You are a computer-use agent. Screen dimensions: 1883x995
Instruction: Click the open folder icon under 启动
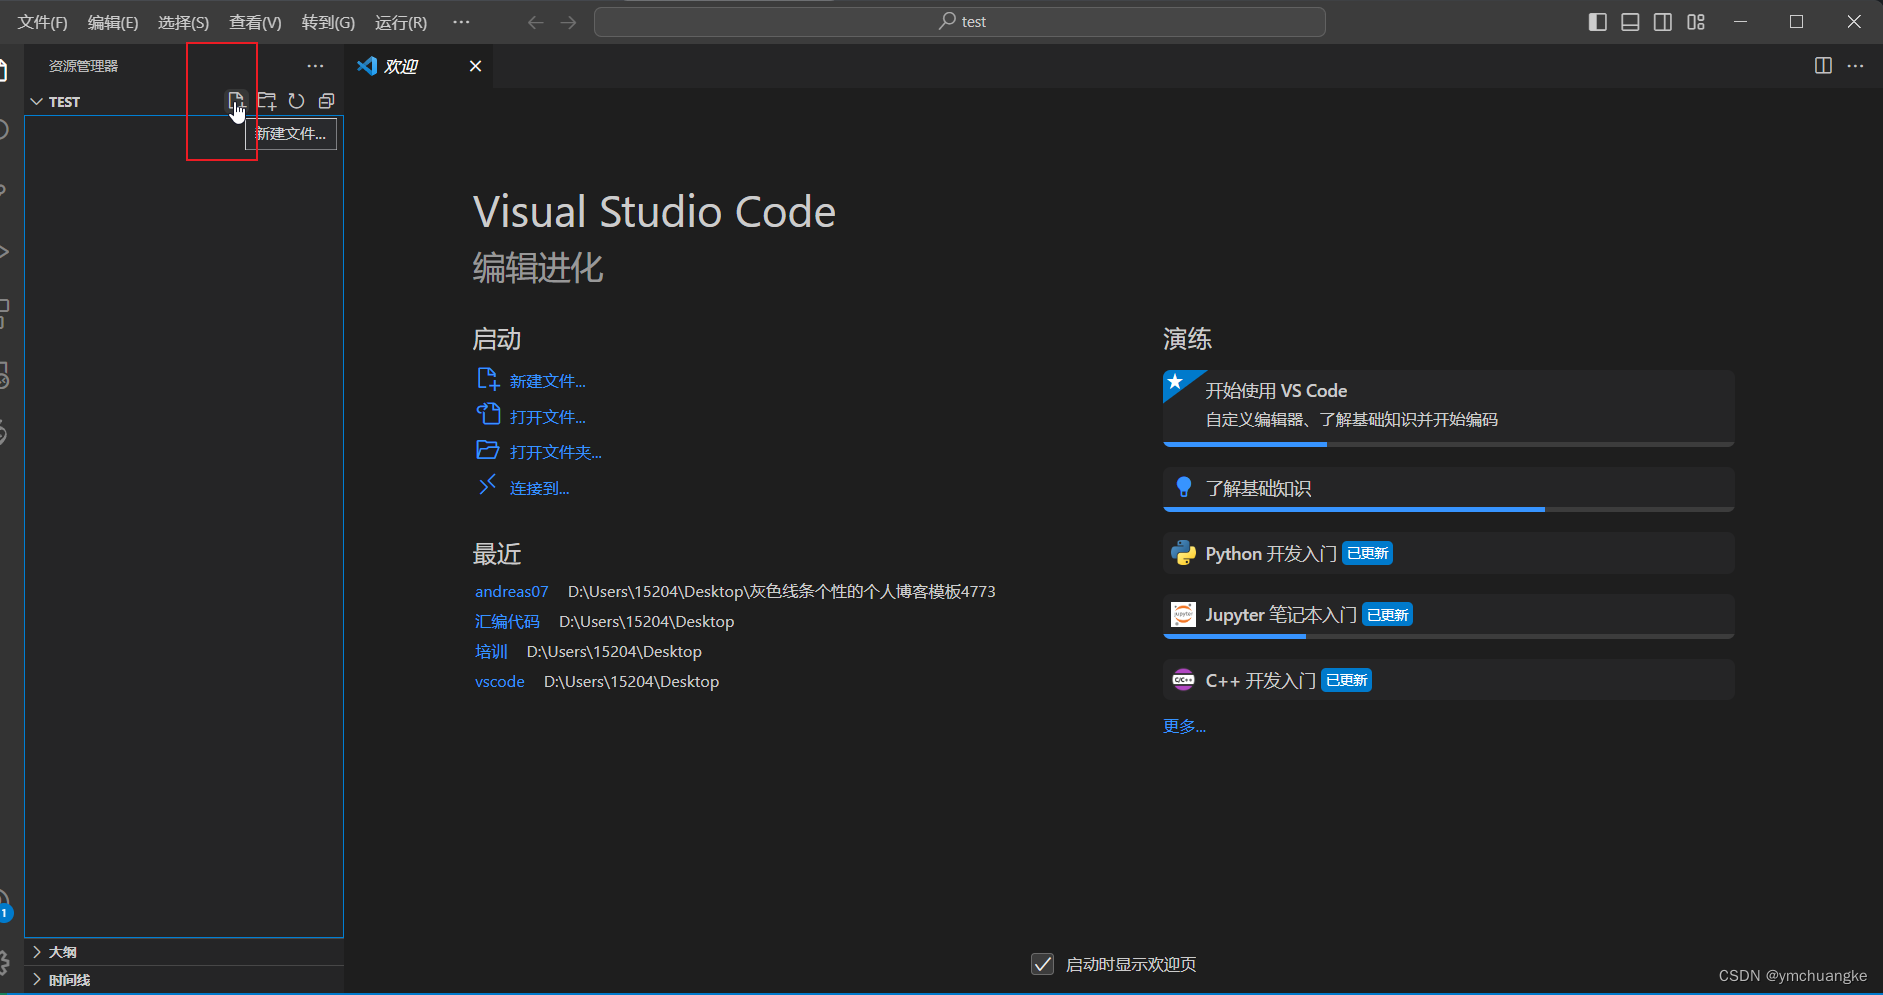[488, 450]
